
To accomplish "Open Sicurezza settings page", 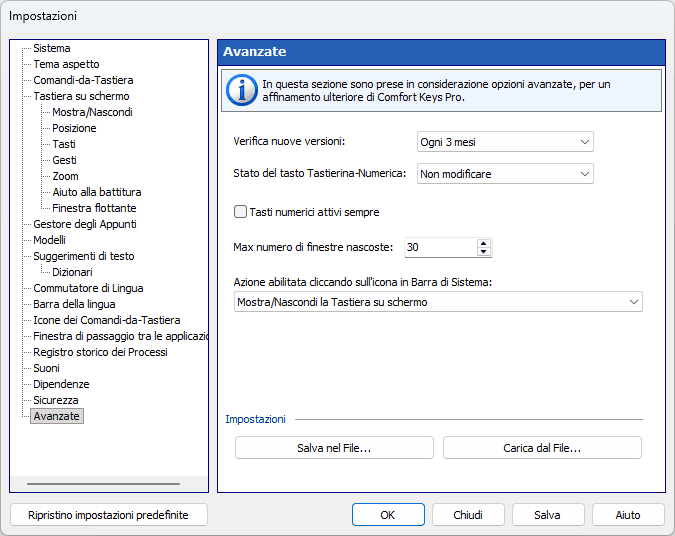I will (56, 400).
